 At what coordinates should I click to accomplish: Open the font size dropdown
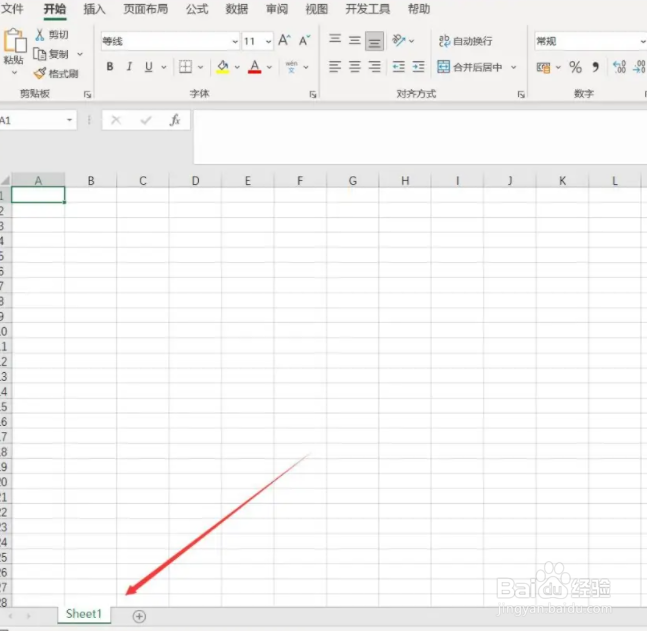click(x=269, y=41)
